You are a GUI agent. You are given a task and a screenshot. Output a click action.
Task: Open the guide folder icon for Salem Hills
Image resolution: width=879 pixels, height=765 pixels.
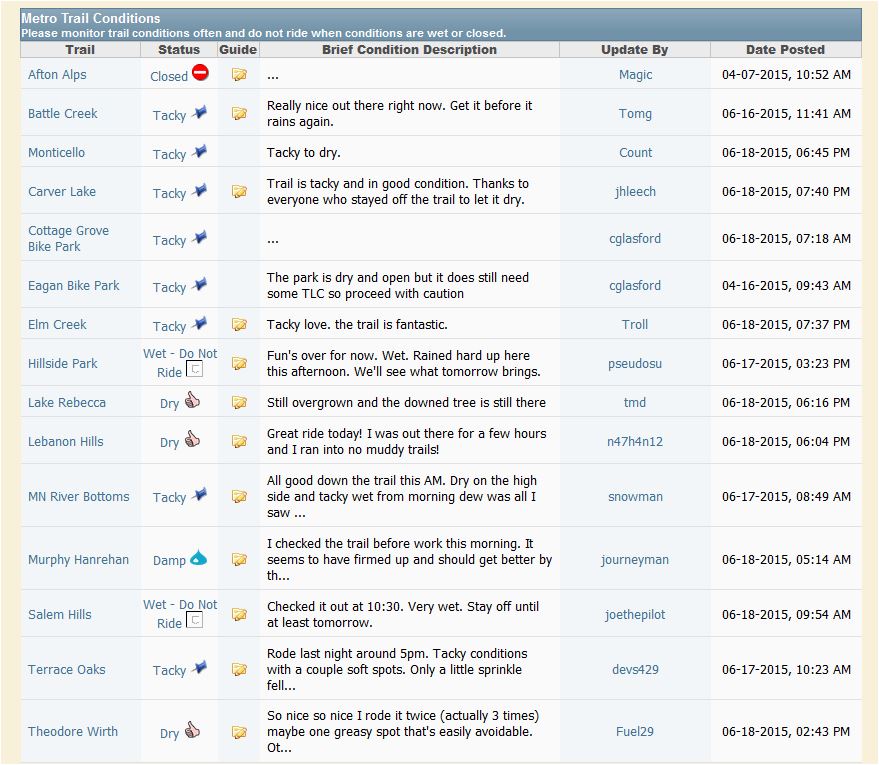(x=239, y=615)
